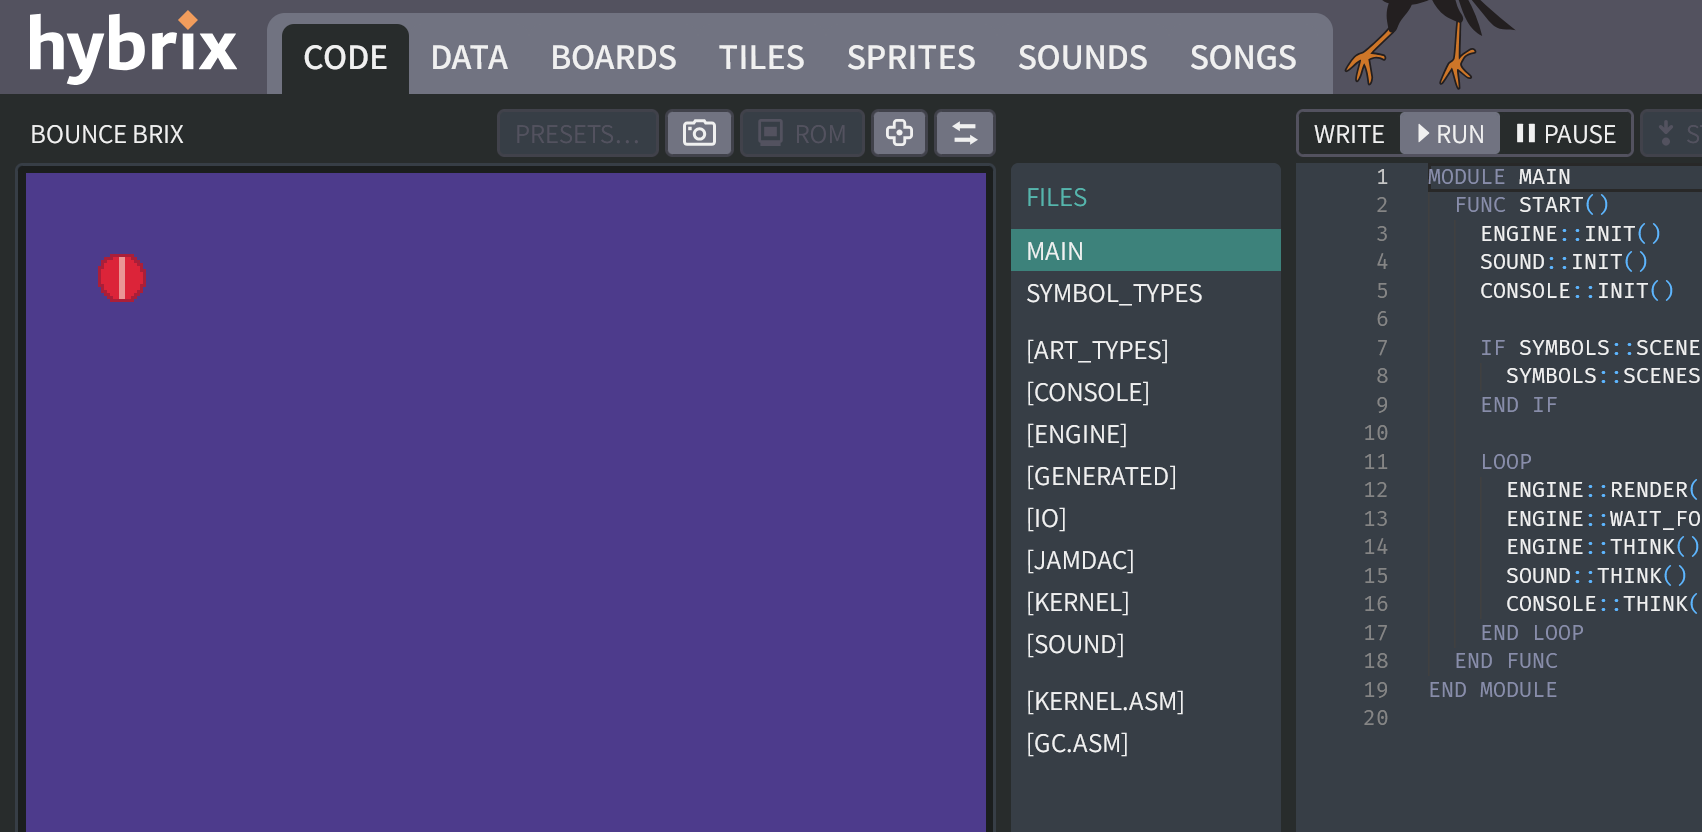Select the [ENGINE] file in list
Screen dimensions: 1702x832
1076,434
